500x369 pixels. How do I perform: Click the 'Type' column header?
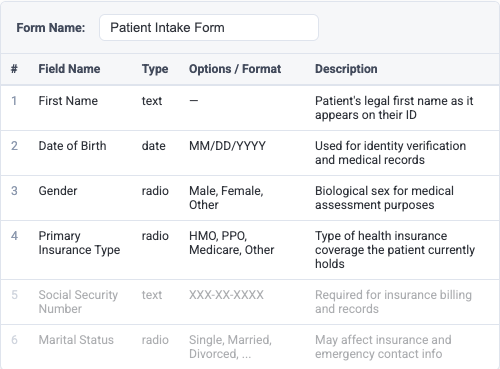[155, 69]
